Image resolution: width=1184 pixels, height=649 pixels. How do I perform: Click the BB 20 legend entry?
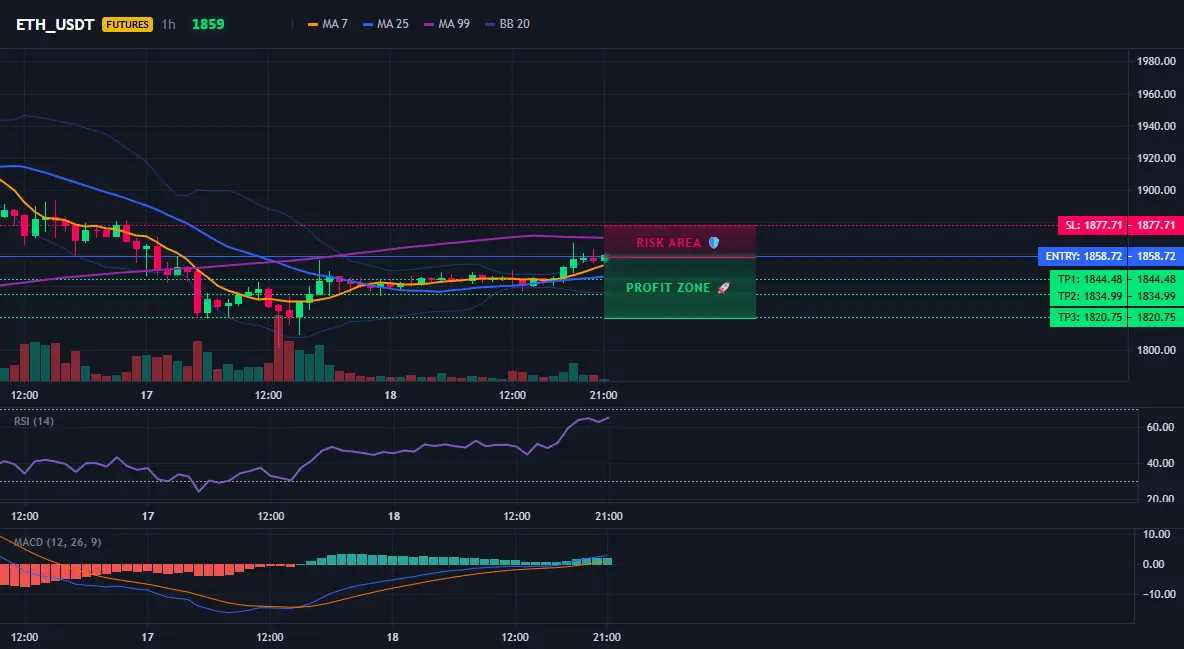click(x=507, y=24)
